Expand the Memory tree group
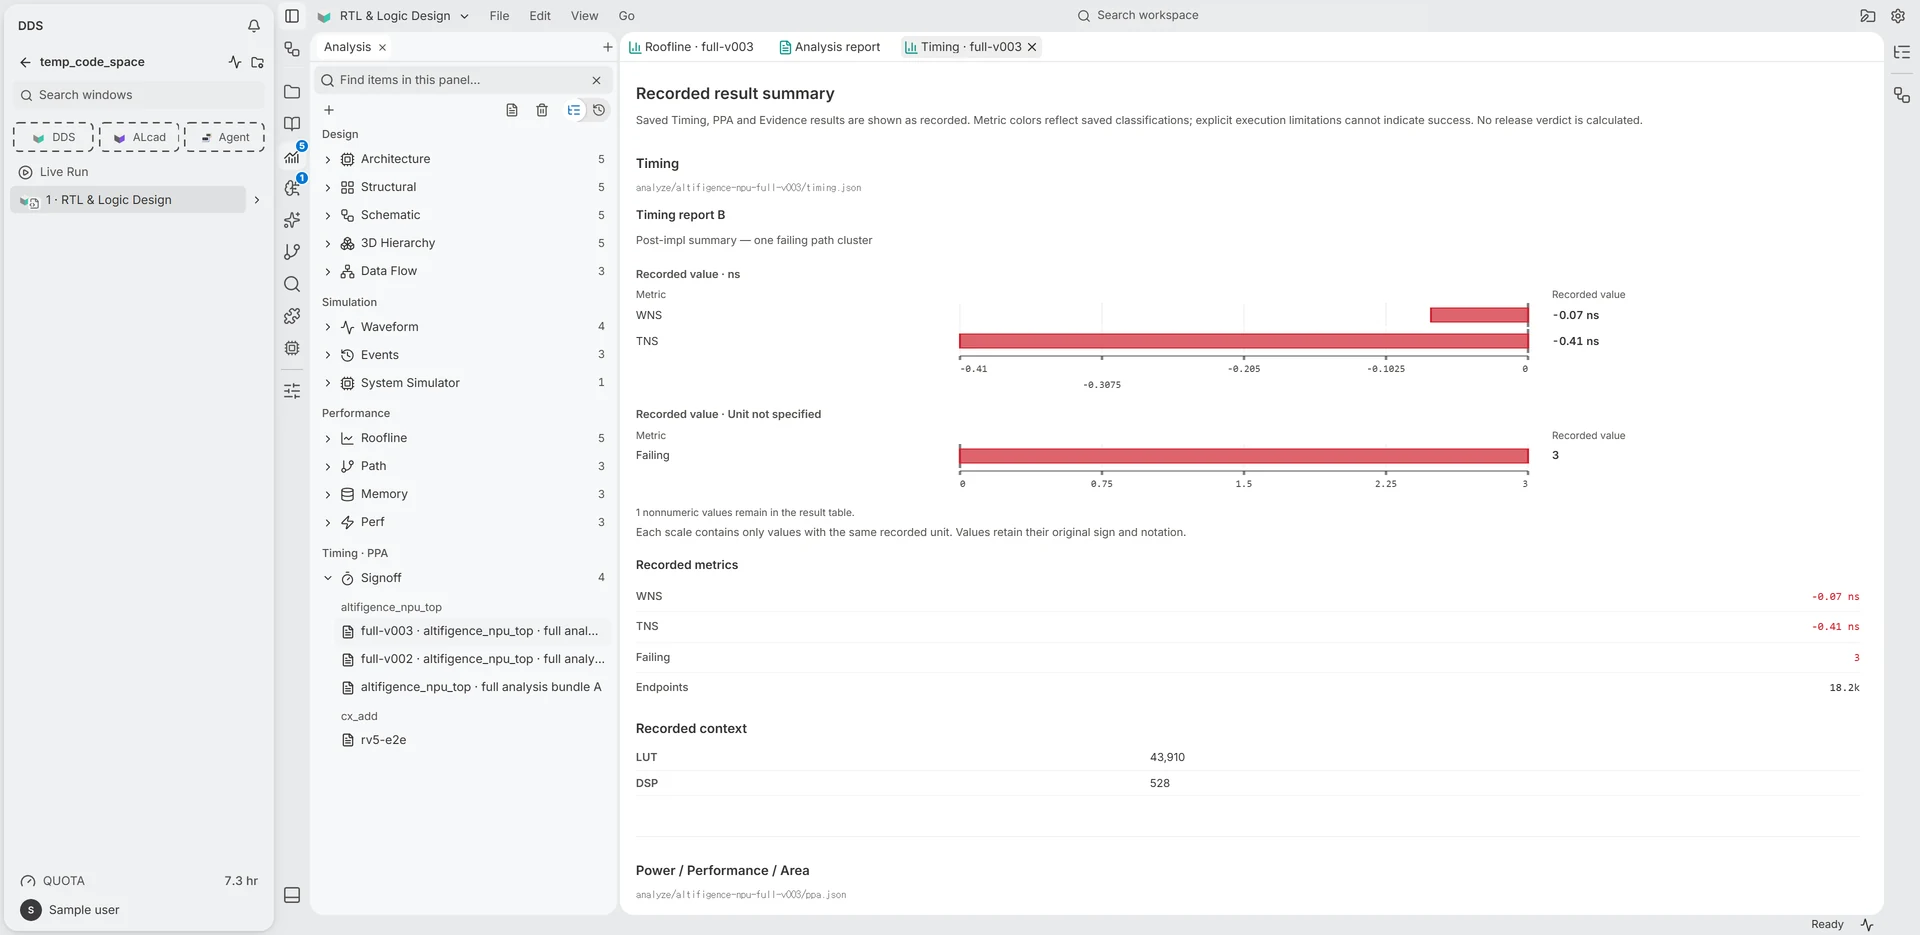 click(x=327, y=494)
